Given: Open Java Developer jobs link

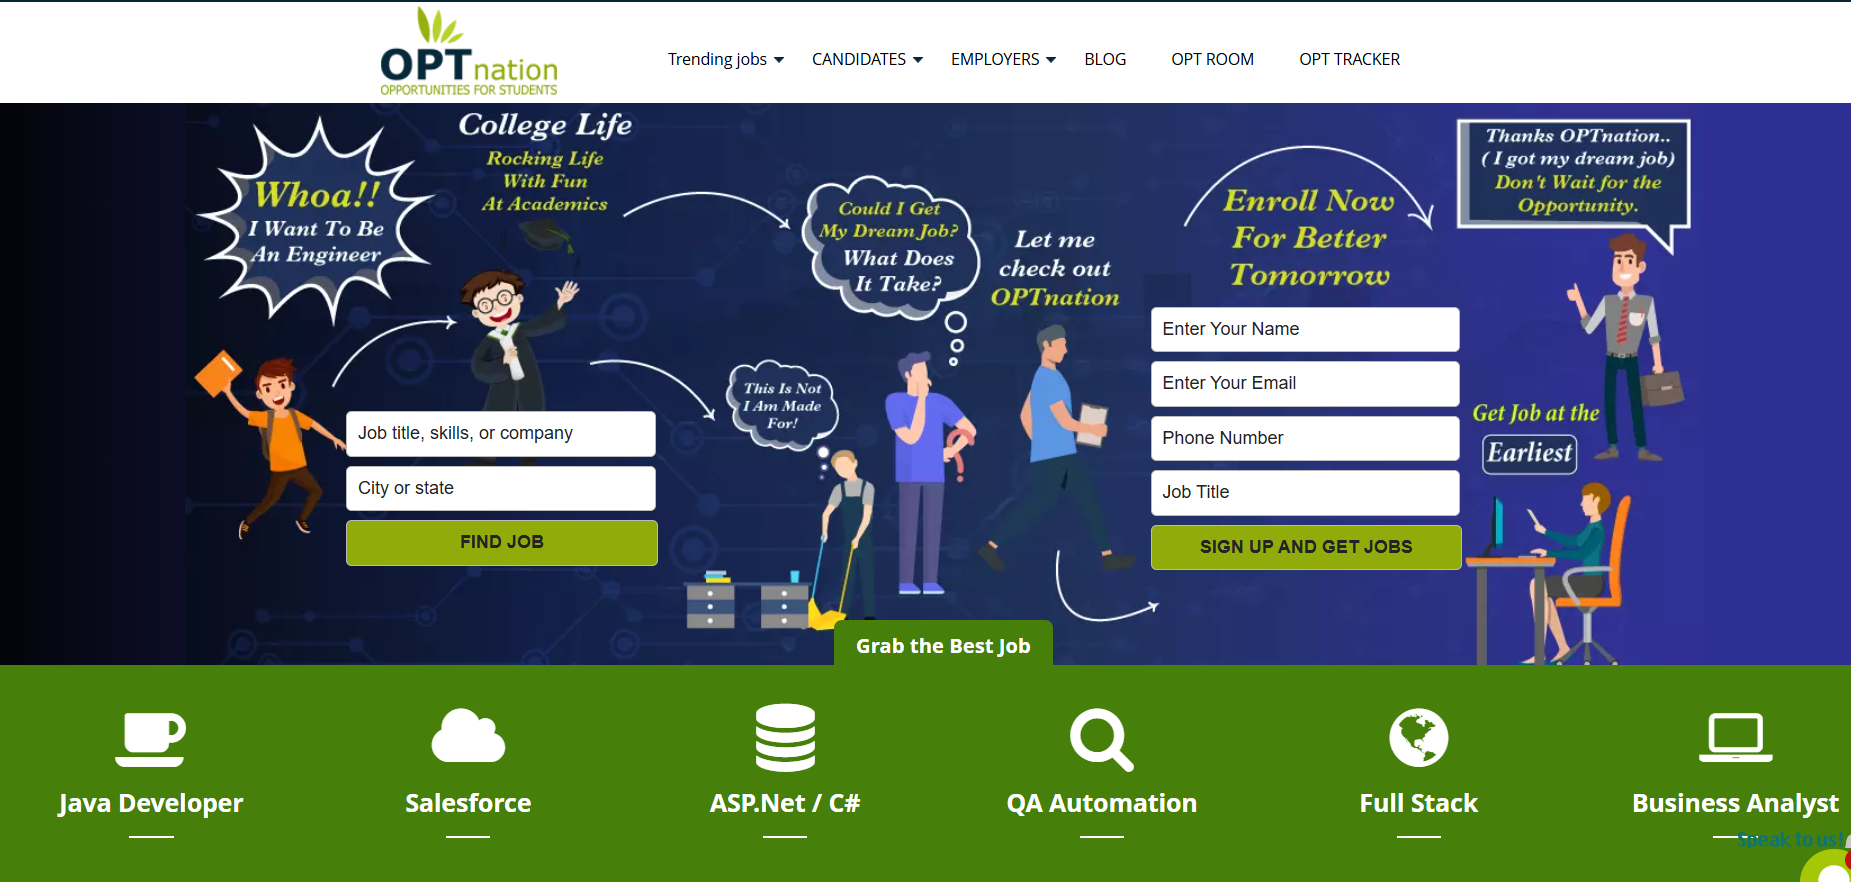Looking at the screenshot, I should pos(150,803).
